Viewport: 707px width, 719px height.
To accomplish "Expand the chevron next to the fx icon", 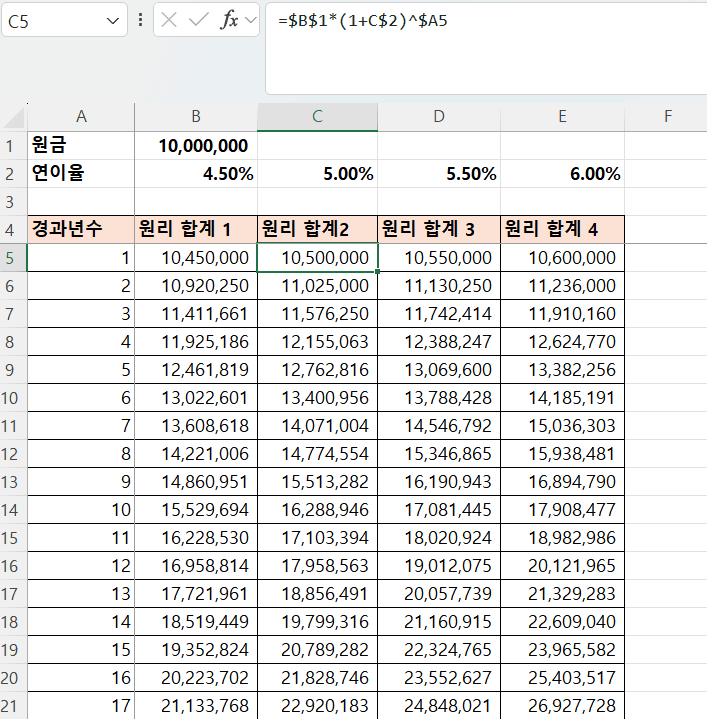I will point(250,20).
